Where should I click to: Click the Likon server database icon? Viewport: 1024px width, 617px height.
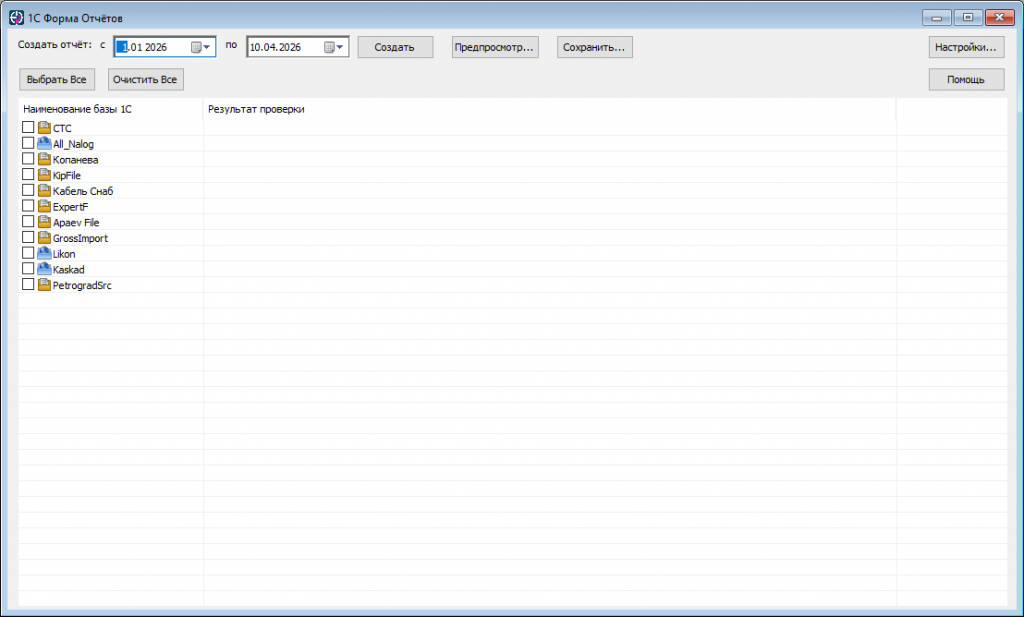click(44, 253)
